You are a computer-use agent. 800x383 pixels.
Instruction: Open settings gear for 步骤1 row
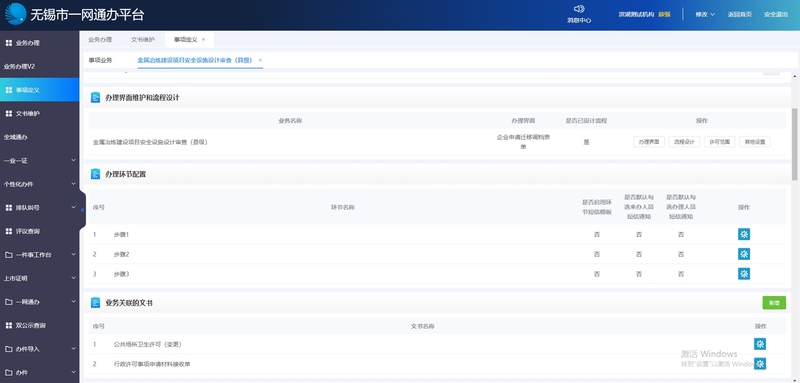pos(744,235)
